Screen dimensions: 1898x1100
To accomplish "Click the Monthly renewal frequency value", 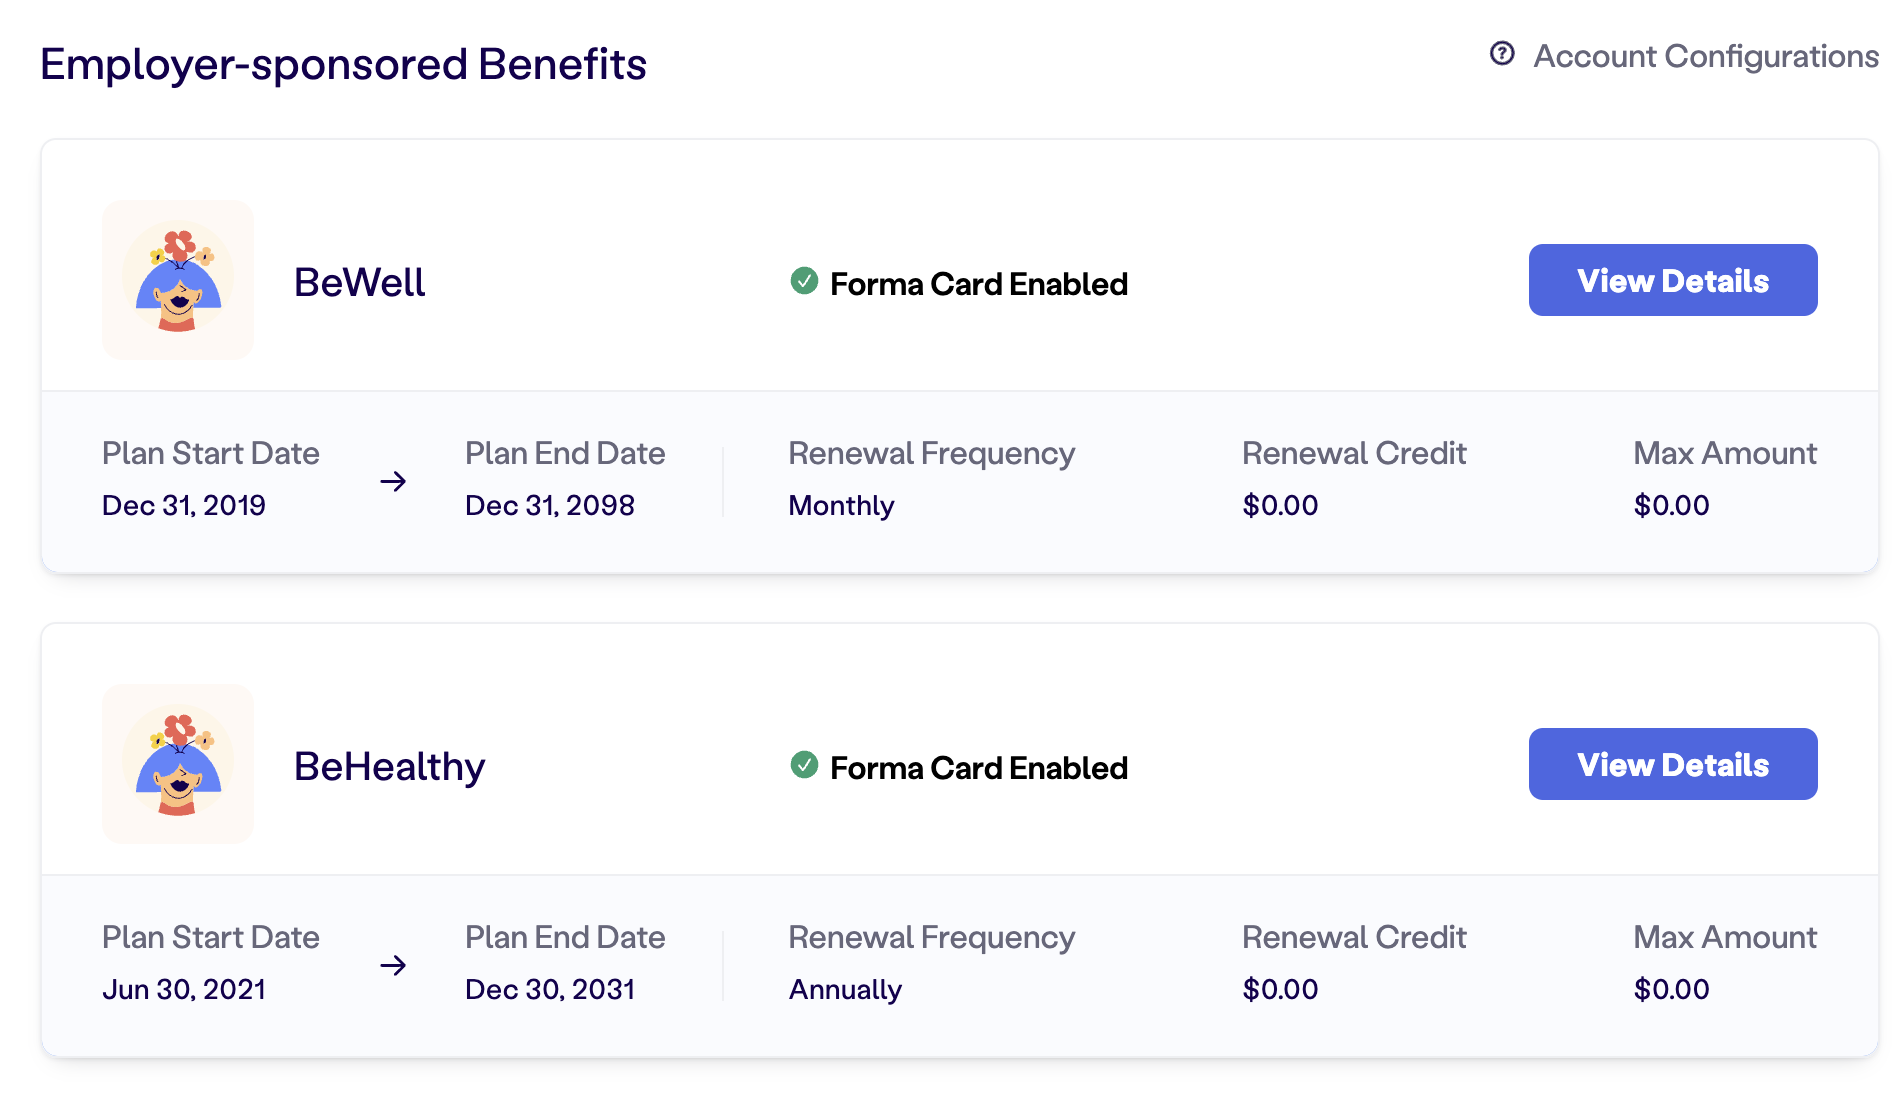I will coord(842,506).
